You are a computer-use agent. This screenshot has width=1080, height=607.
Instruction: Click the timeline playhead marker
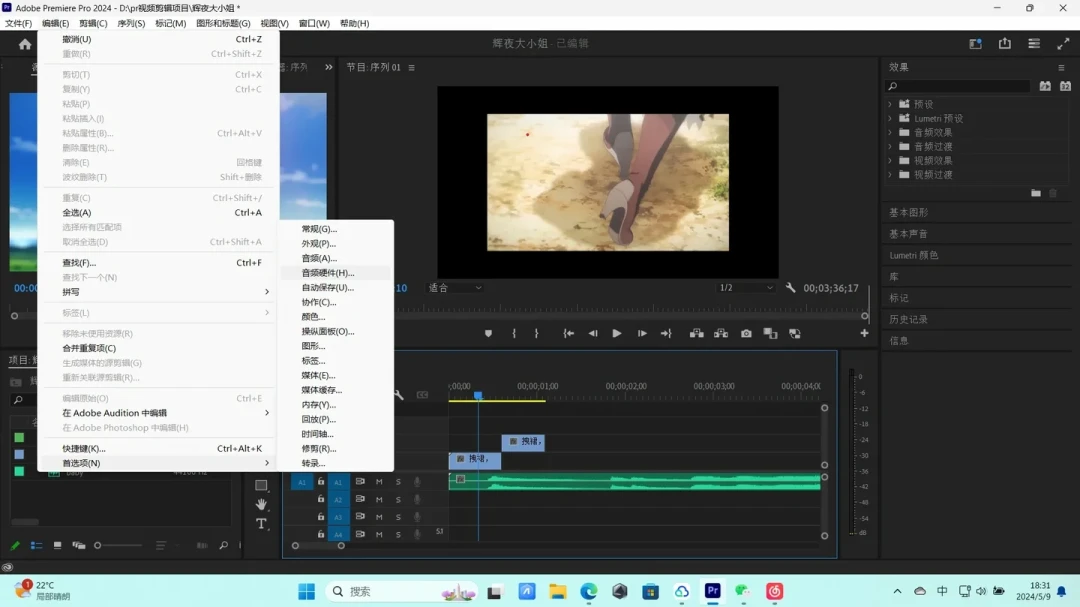(x=478, y=395)
